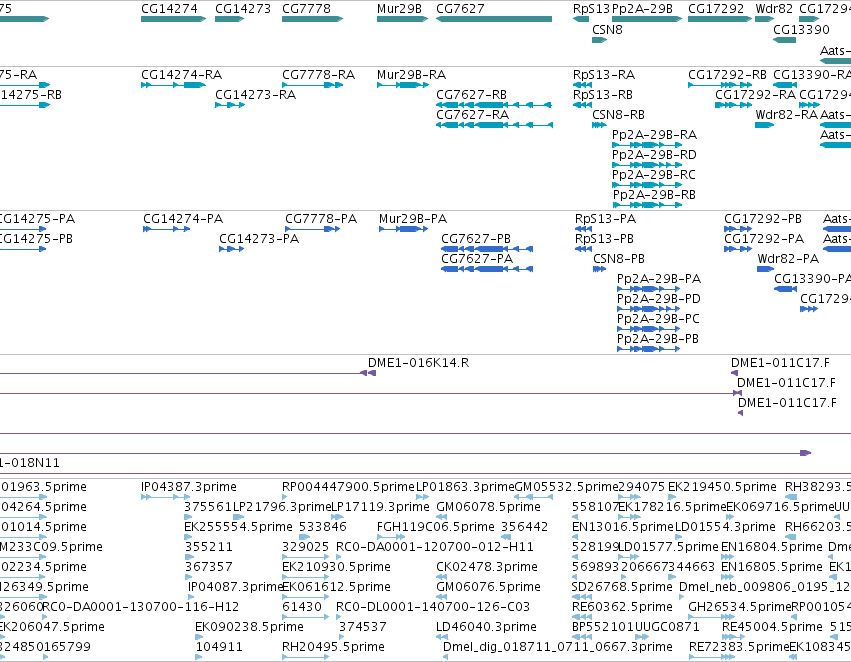Viewport: 851px width, 662px height.
Task: Click EST LP21796.3prime label
Action: pos(282,507)
